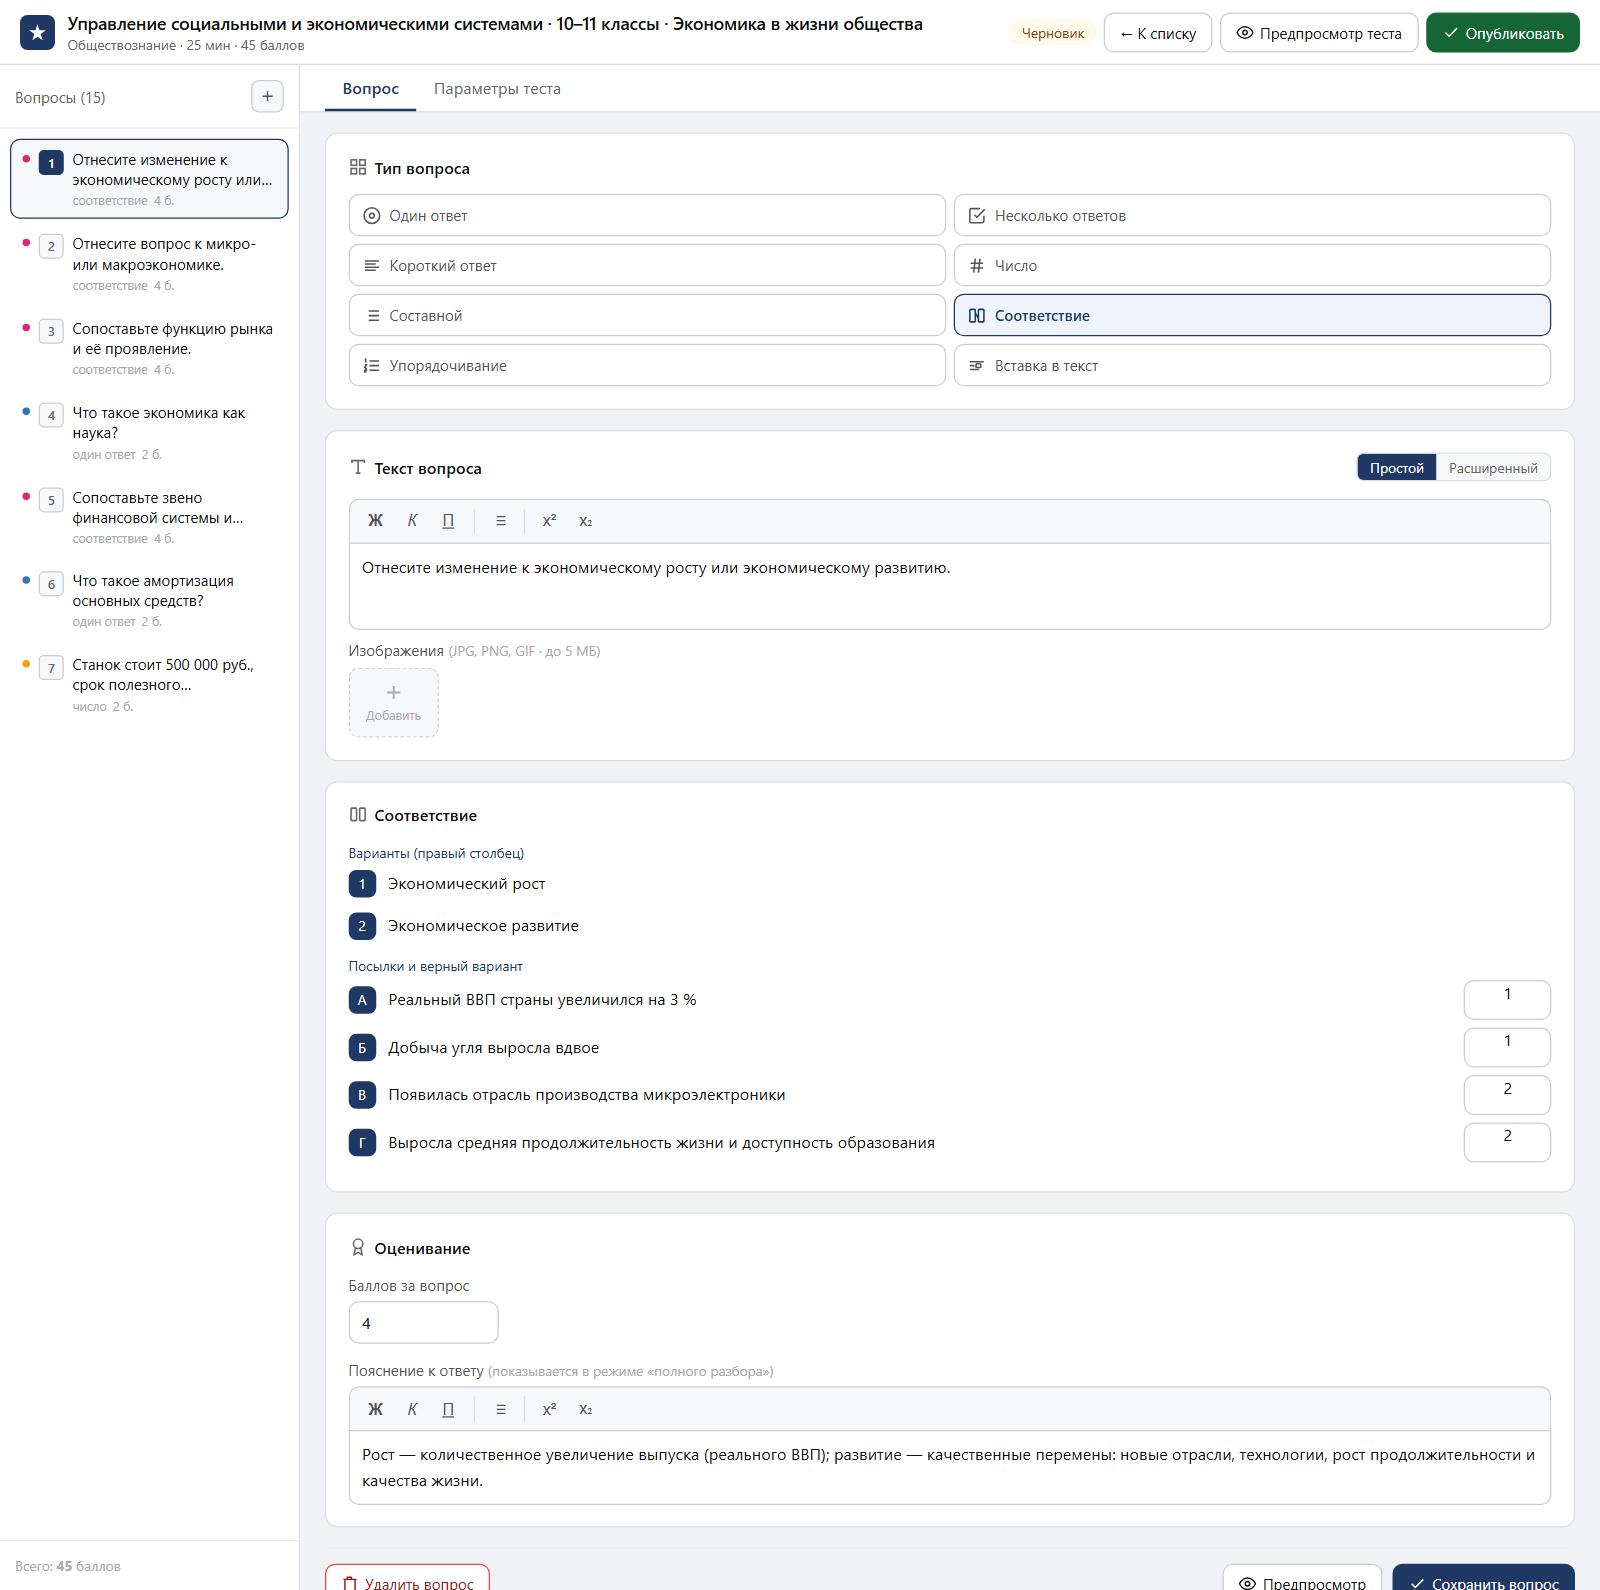This screenshot has width=1600, height=1590.
Task: Go back via К списку button
Action: (x=1158, y=33)
